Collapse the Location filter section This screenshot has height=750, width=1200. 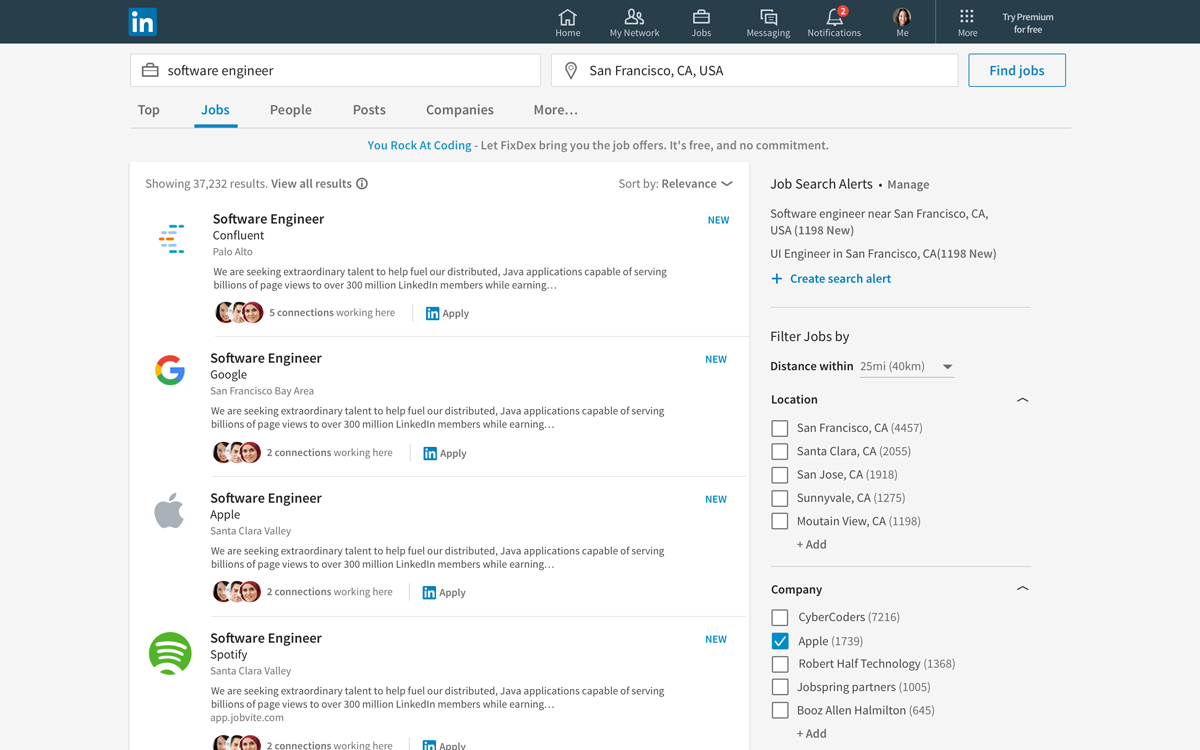pyautogui.click(x=1022, y=400)
